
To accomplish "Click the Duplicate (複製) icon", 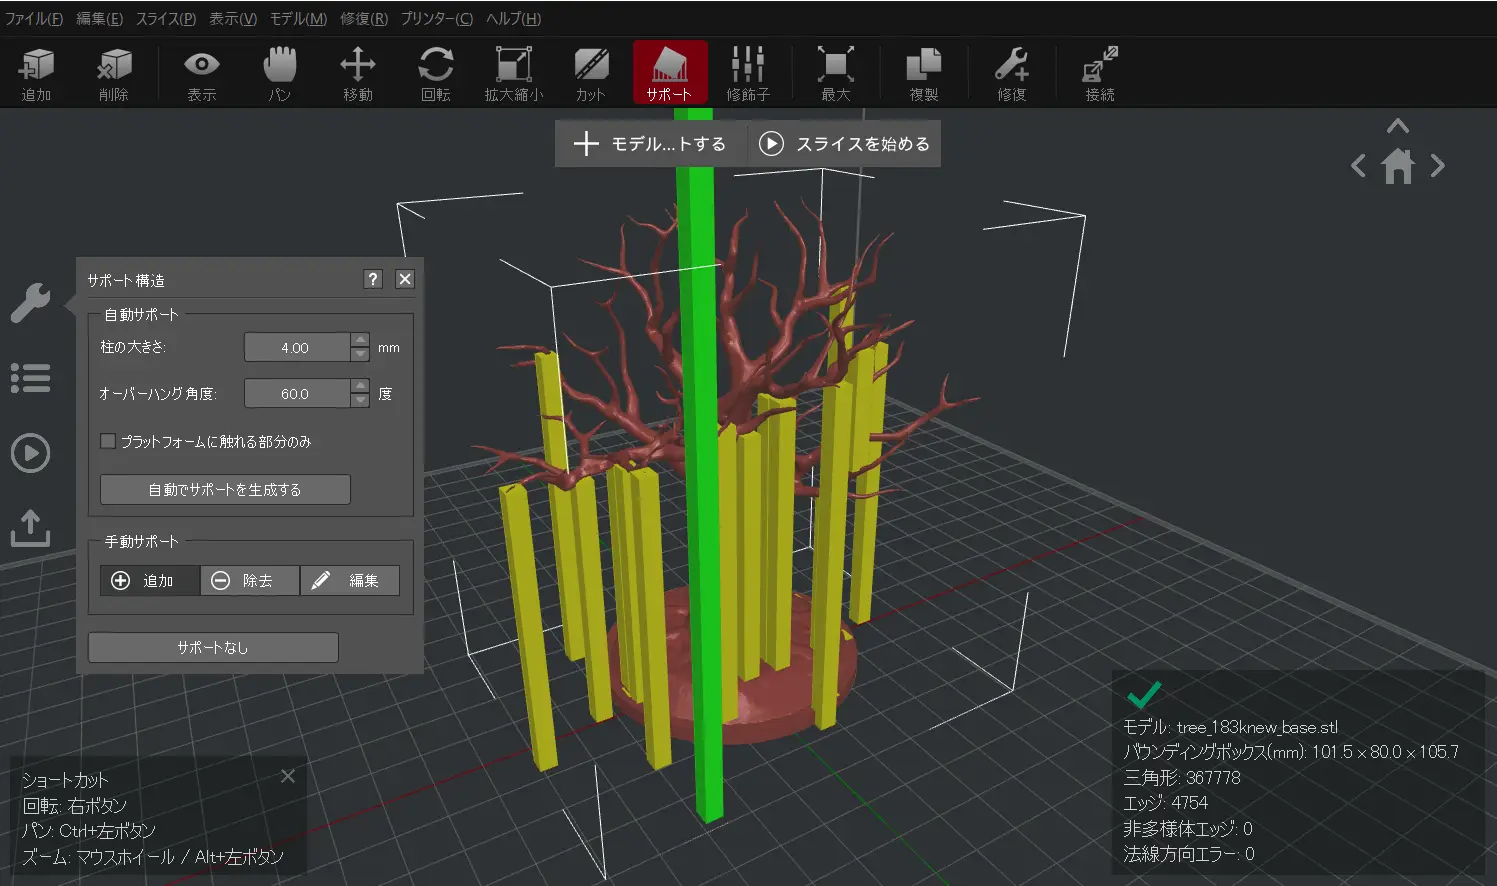I will tap(923, 74).
